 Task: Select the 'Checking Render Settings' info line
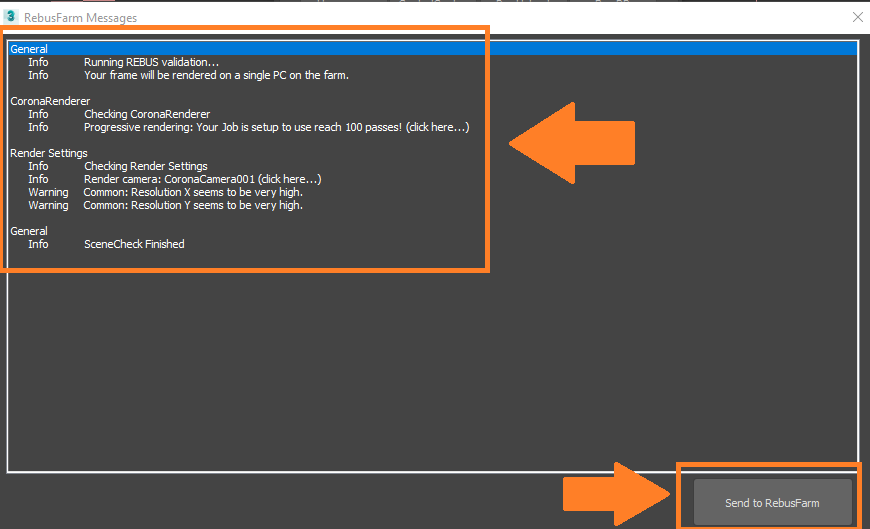(x=145, y=166)
